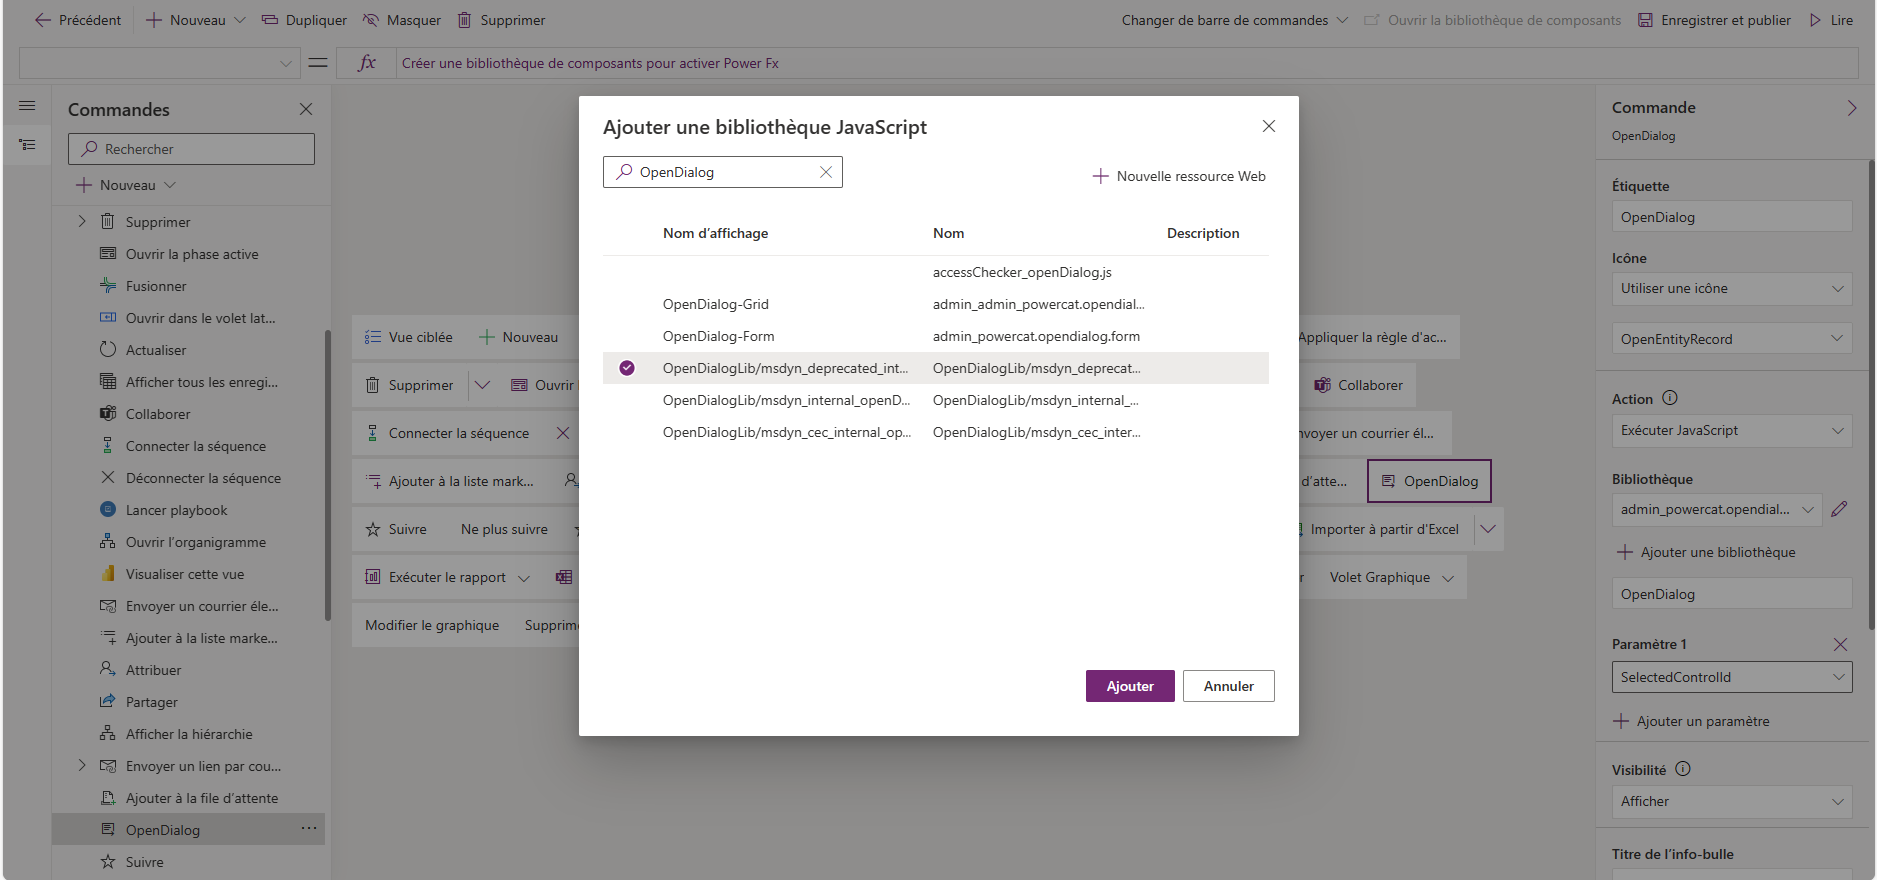
Task: Select the OpenDialog-Grid library row
Action: 935,304
